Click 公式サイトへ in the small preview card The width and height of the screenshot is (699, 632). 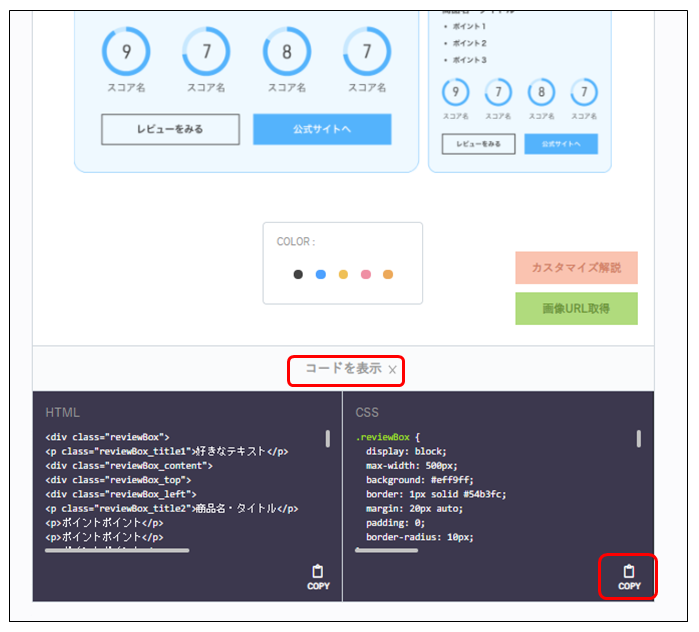(561, 144)
